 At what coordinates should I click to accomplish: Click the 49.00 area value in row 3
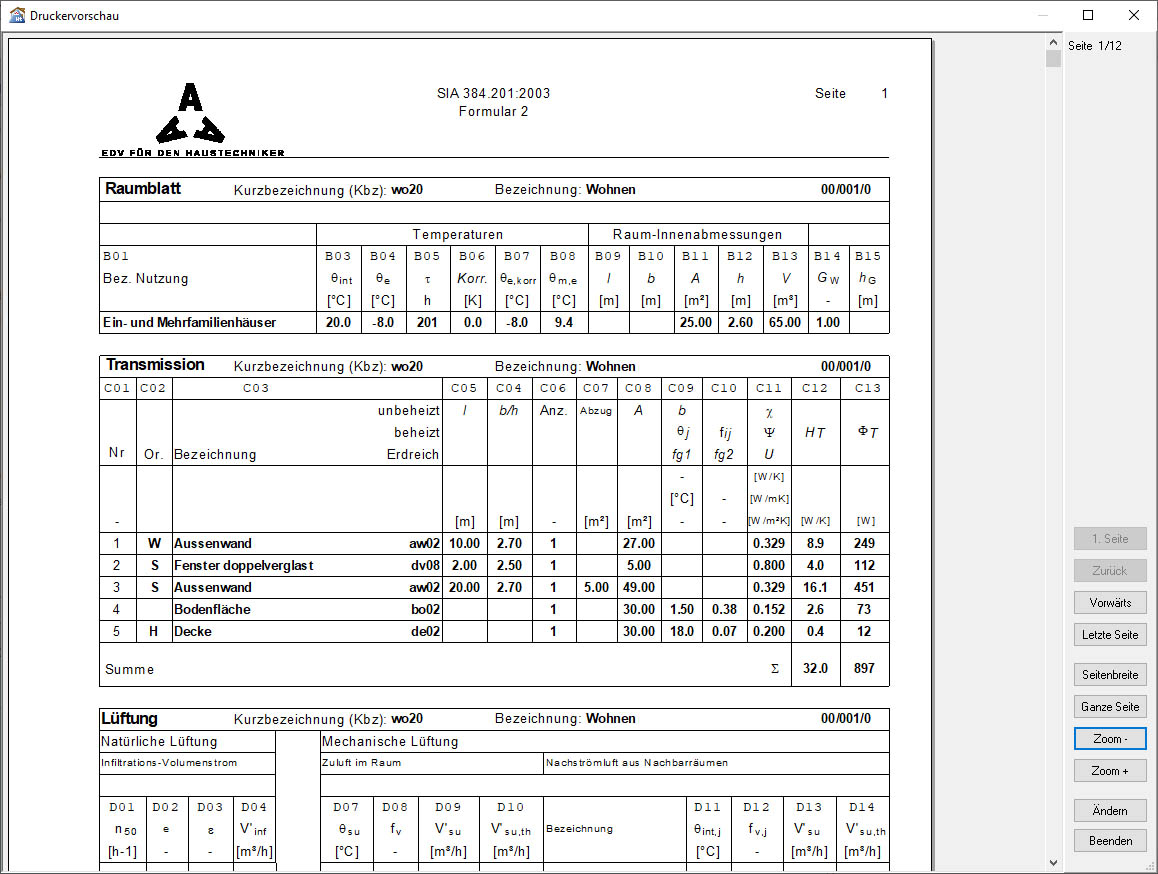pos(639,588)
